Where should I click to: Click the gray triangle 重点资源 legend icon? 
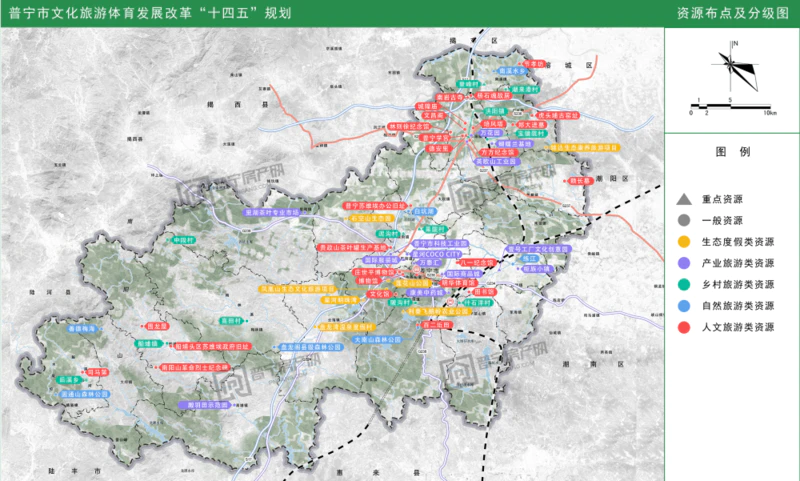(x=684, y=200)
